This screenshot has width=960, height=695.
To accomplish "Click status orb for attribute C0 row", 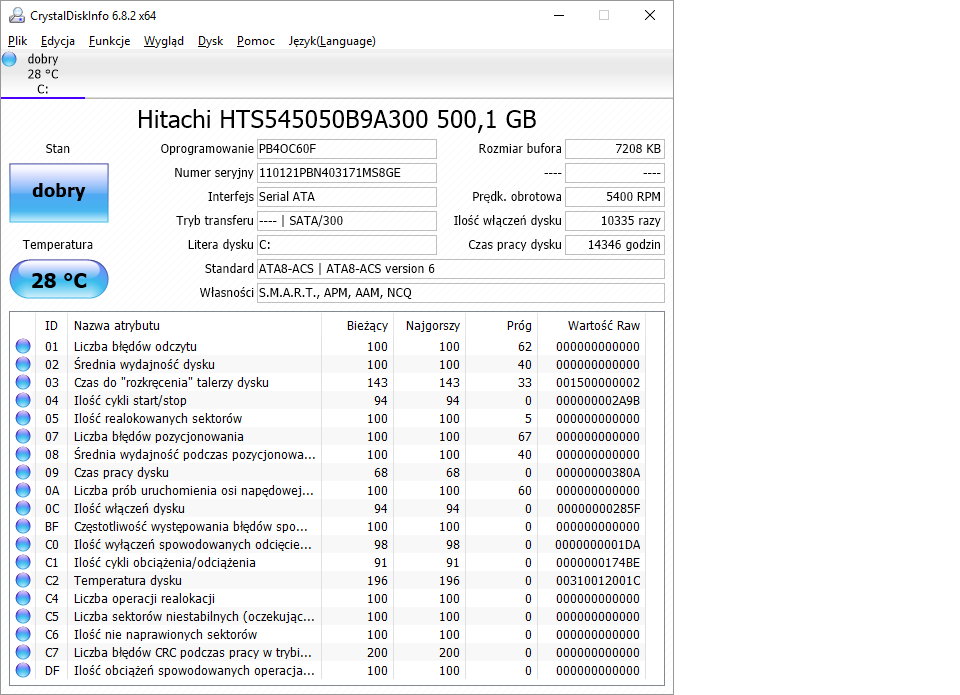I will (23, 544).
